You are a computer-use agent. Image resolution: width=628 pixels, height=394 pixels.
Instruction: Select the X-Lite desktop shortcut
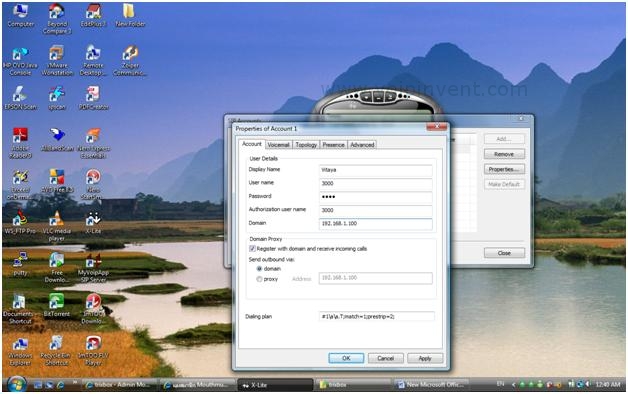click(93, 222)
